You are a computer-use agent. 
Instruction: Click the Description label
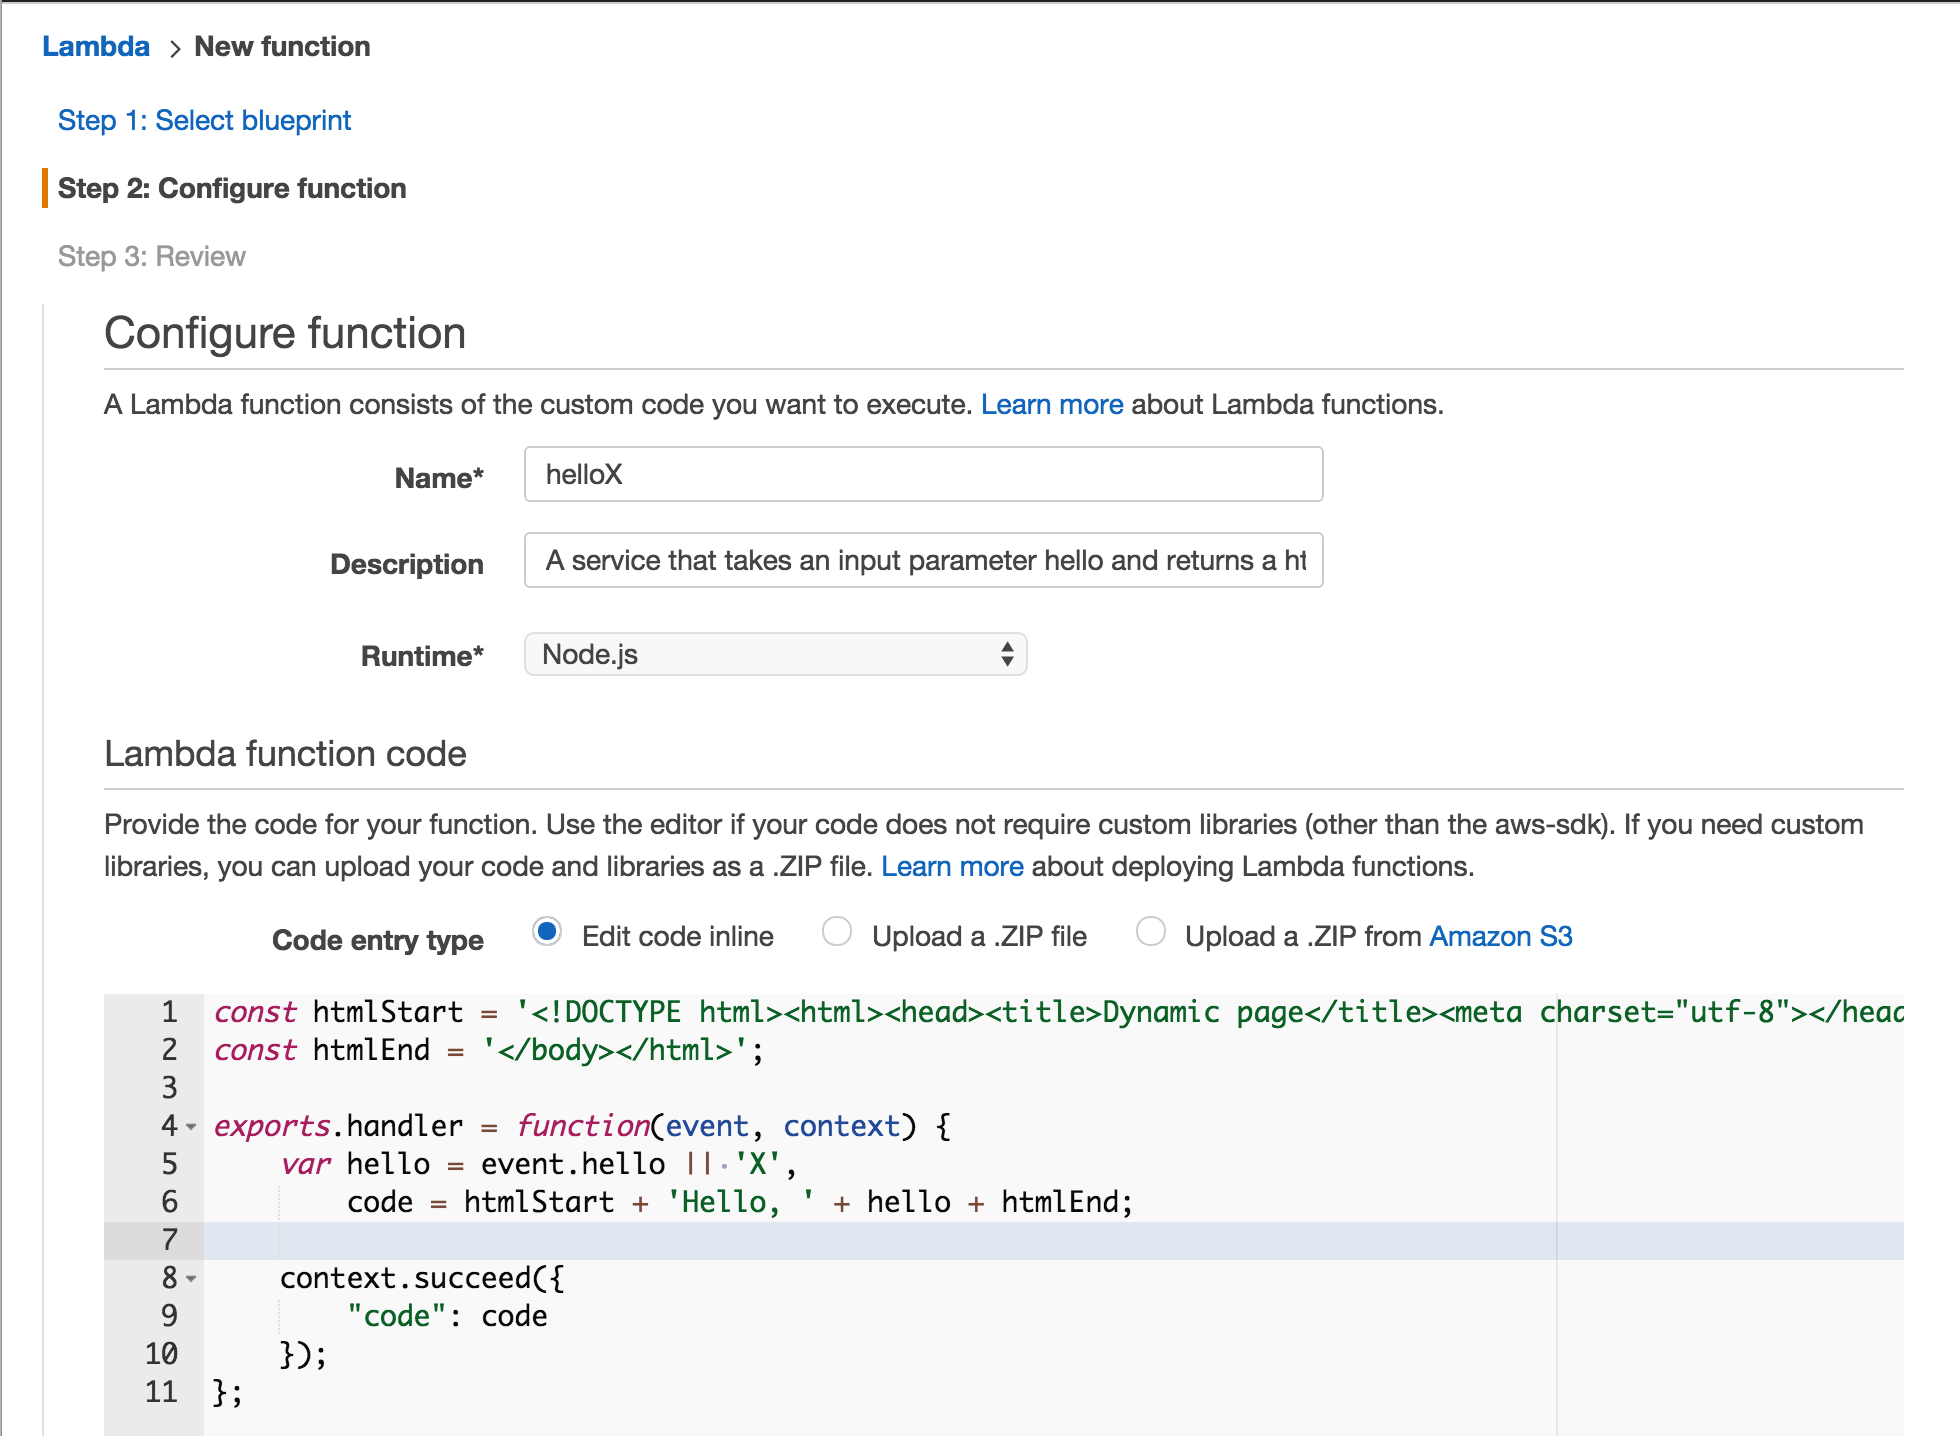click(x=407, y=565)
